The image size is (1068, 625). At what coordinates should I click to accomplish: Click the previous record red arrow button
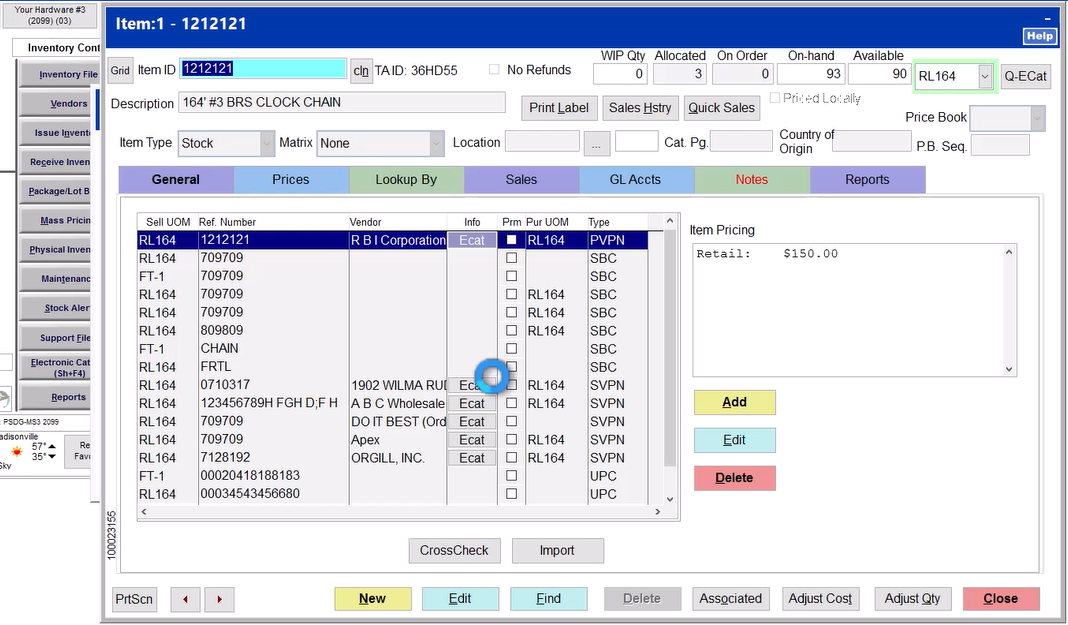click(x=185, y=599)
